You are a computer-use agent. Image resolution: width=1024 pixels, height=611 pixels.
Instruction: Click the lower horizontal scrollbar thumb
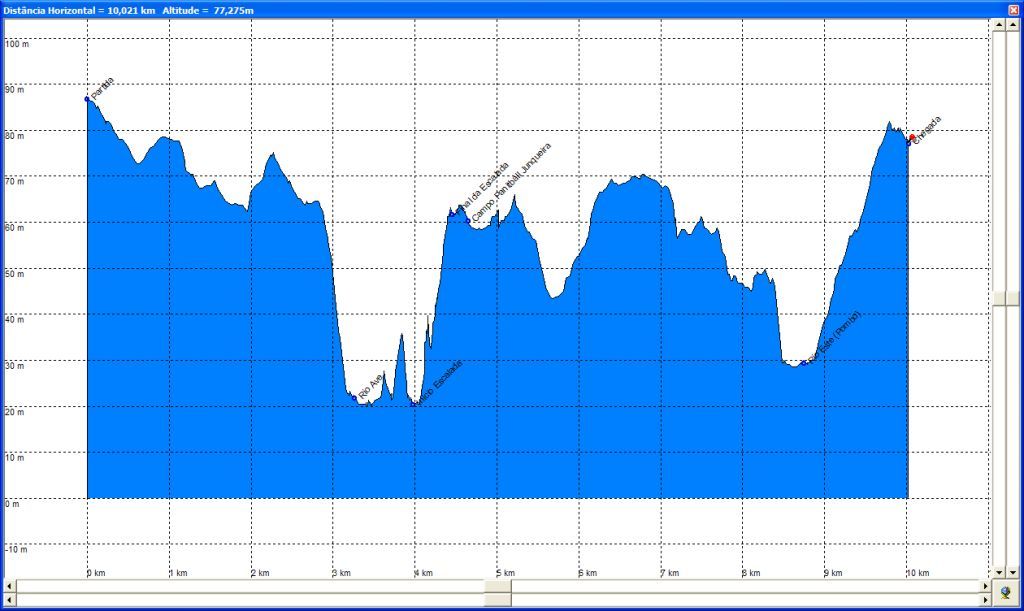pyautogui.click(x=498, y=599)
